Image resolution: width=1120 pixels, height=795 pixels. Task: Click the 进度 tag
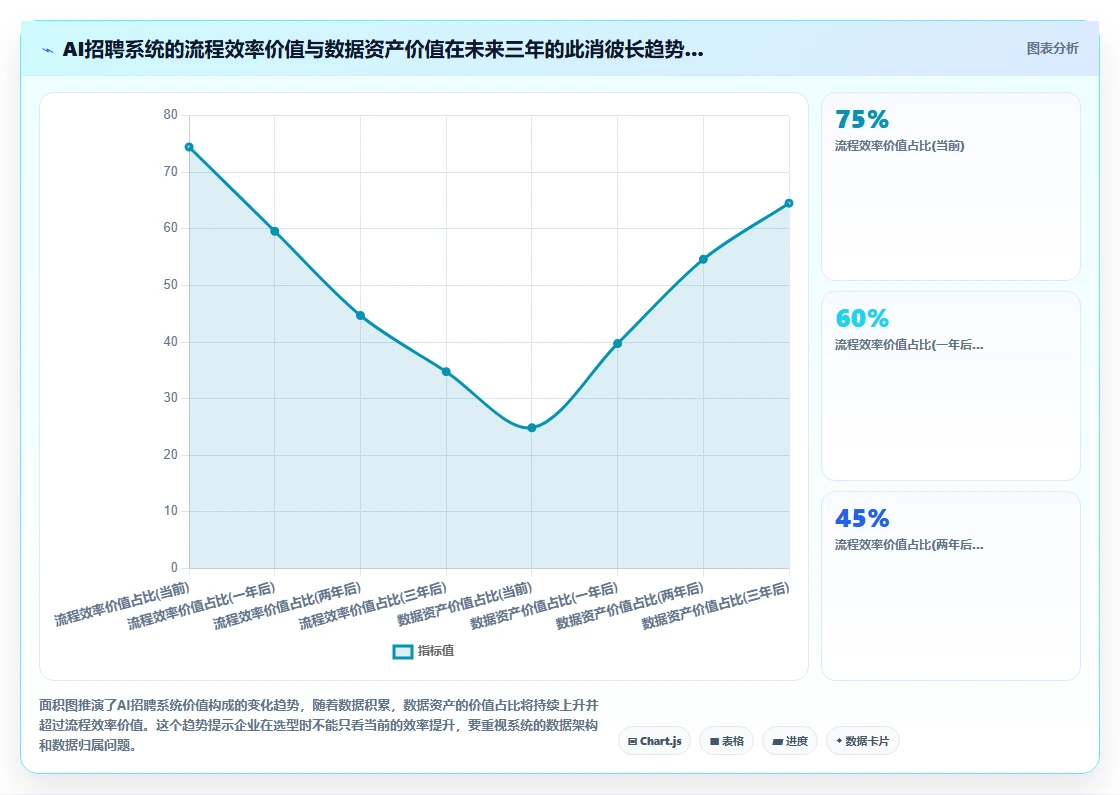[790, 741]
